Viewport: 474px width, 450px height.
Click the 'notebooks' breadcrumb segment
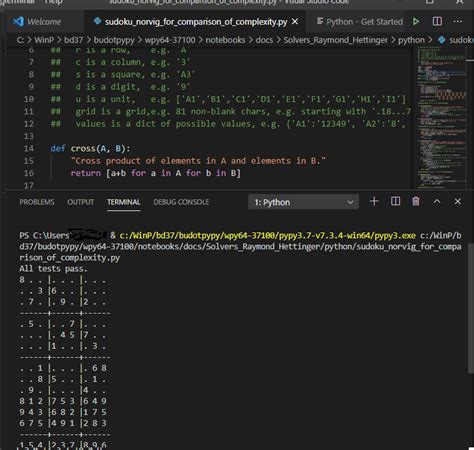(225, 40)
